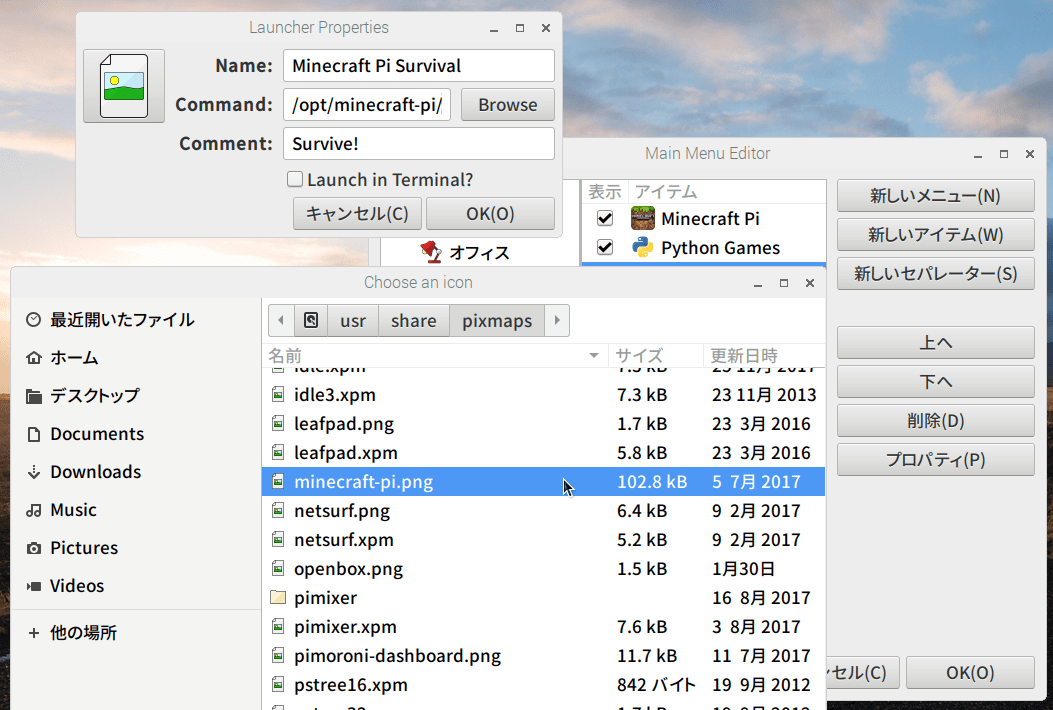Uncheck the Minecraft Pi visibility checkbox

[604, 218]
